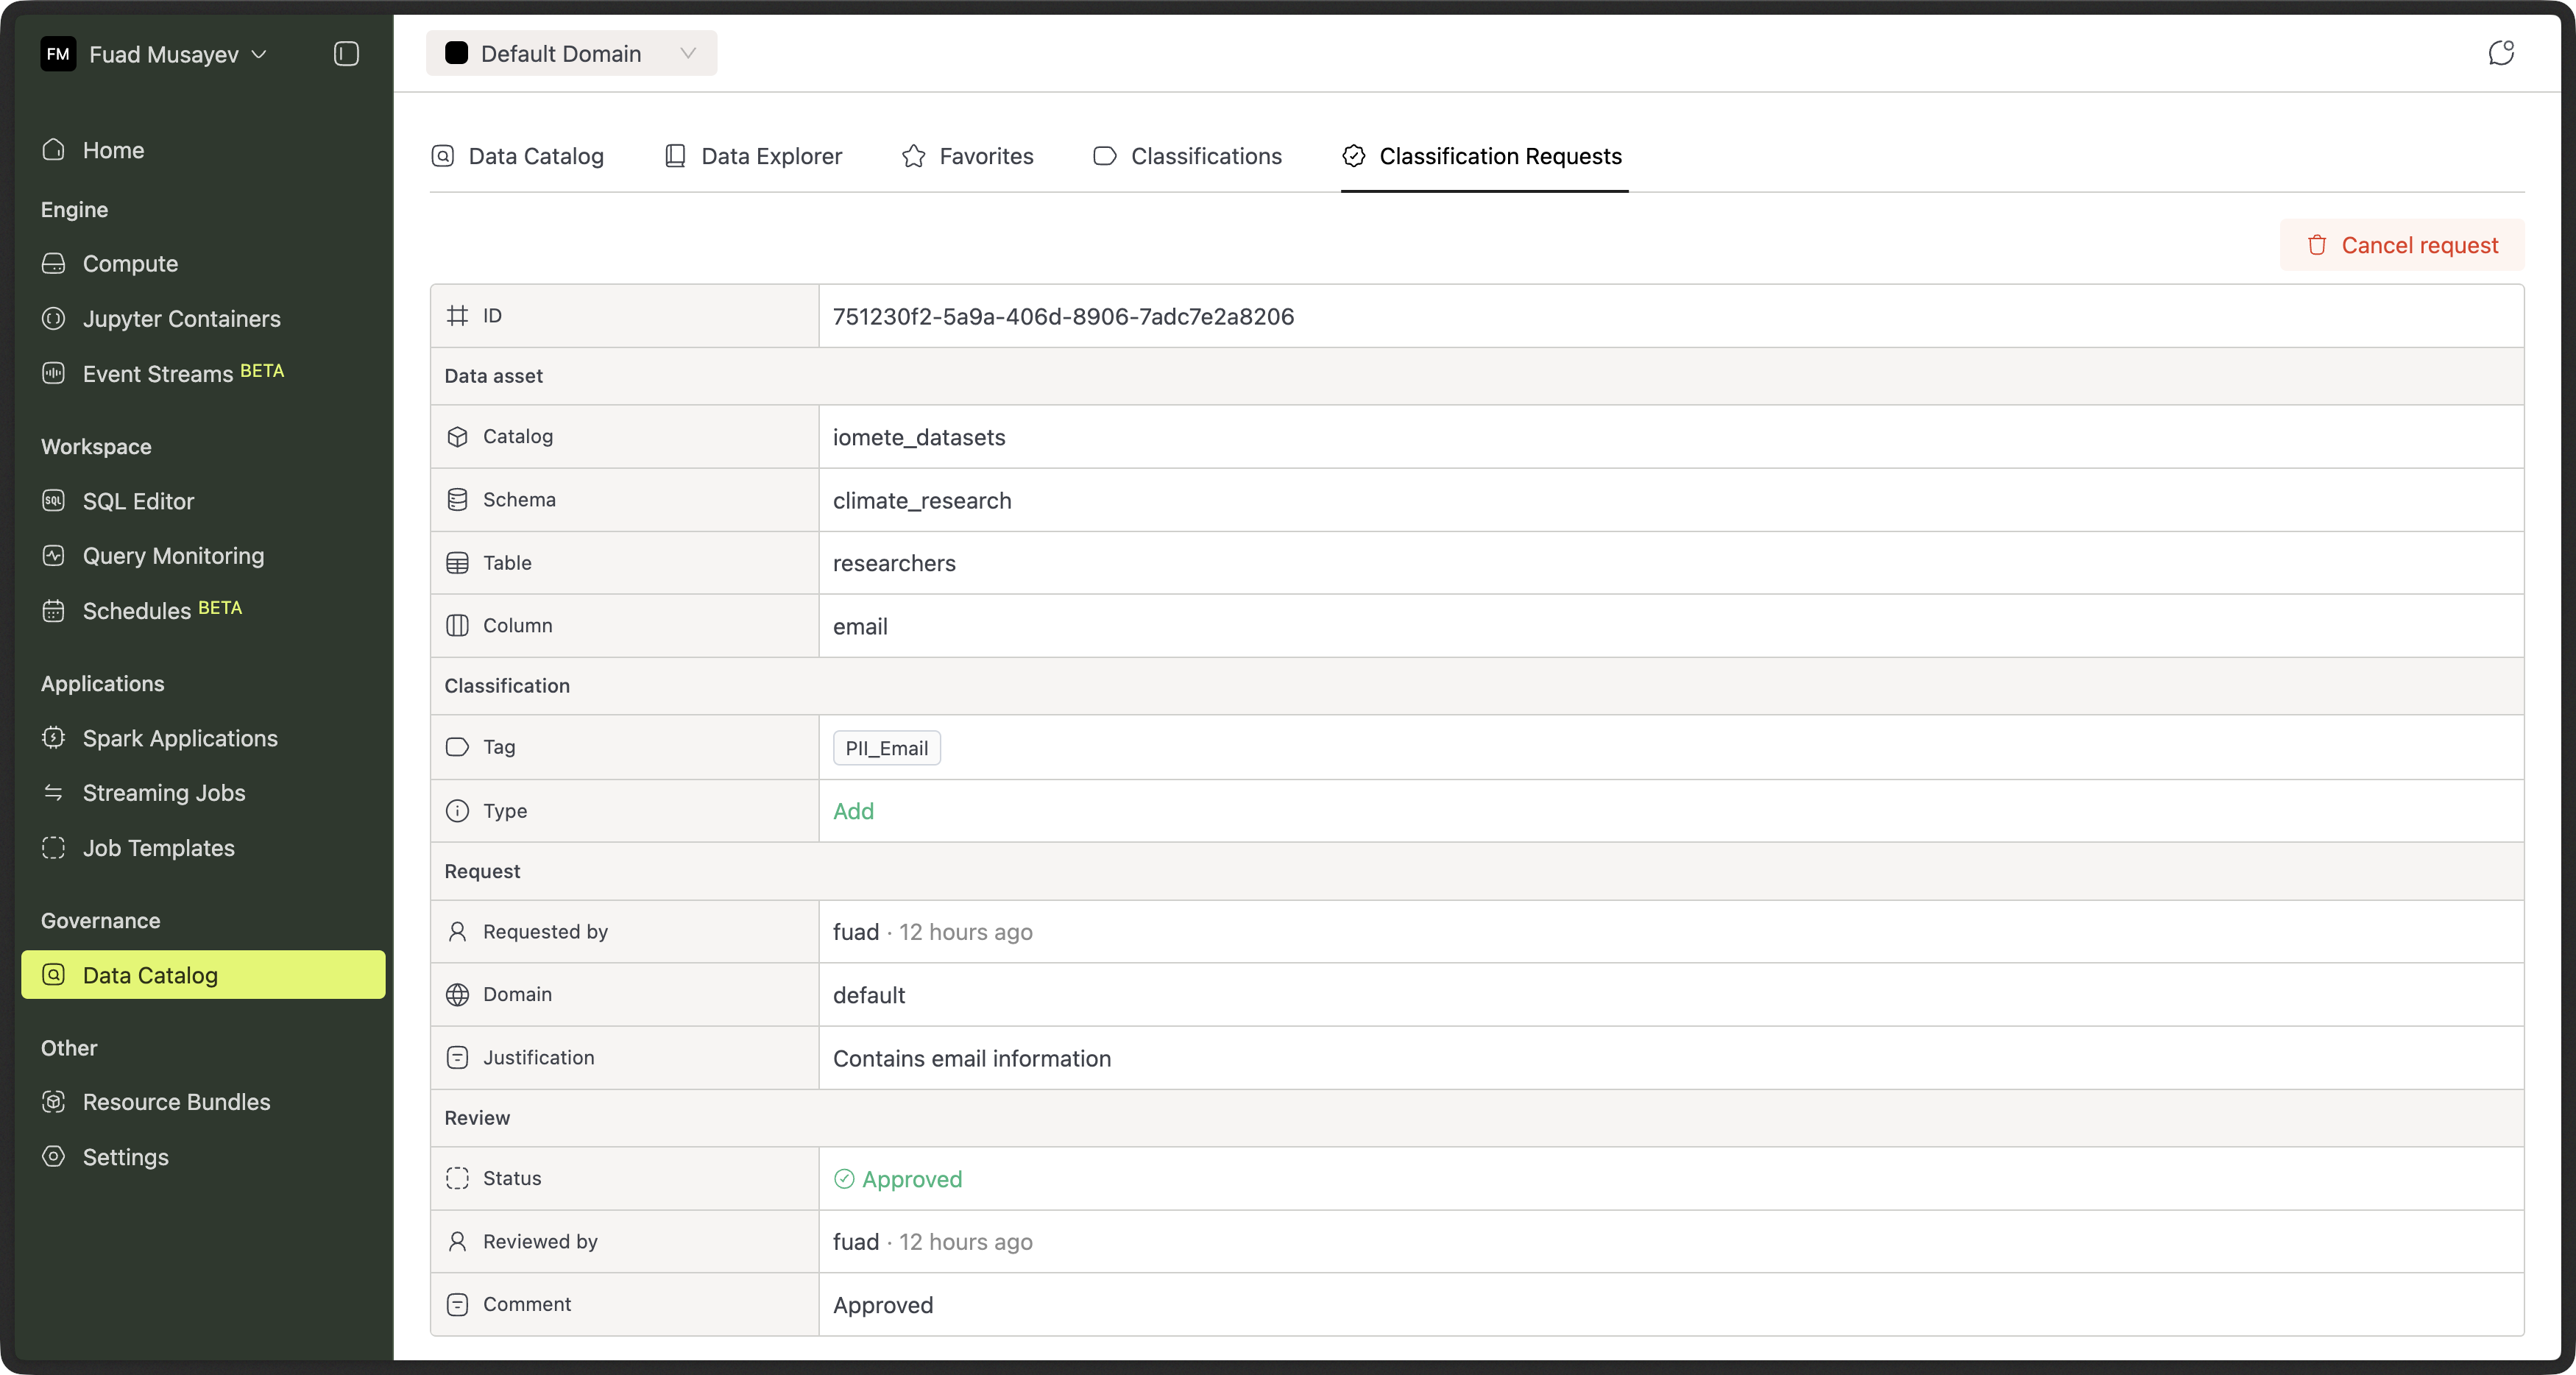Navigate to Spark Applications

click(180, 738)
